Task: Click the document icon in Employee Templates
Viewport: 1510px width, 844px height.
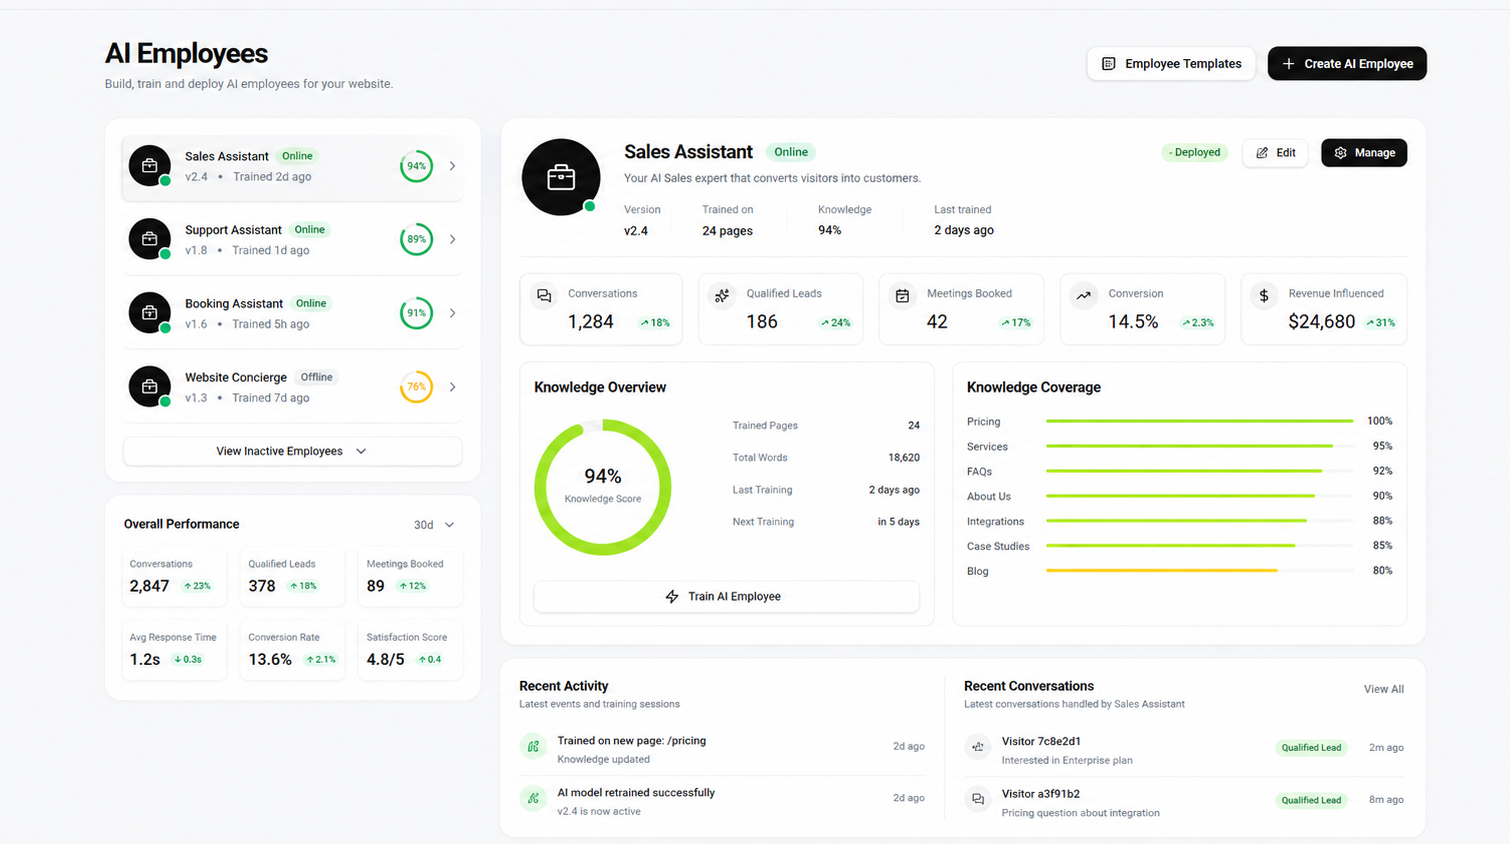Action: (x=1108, y=64)
